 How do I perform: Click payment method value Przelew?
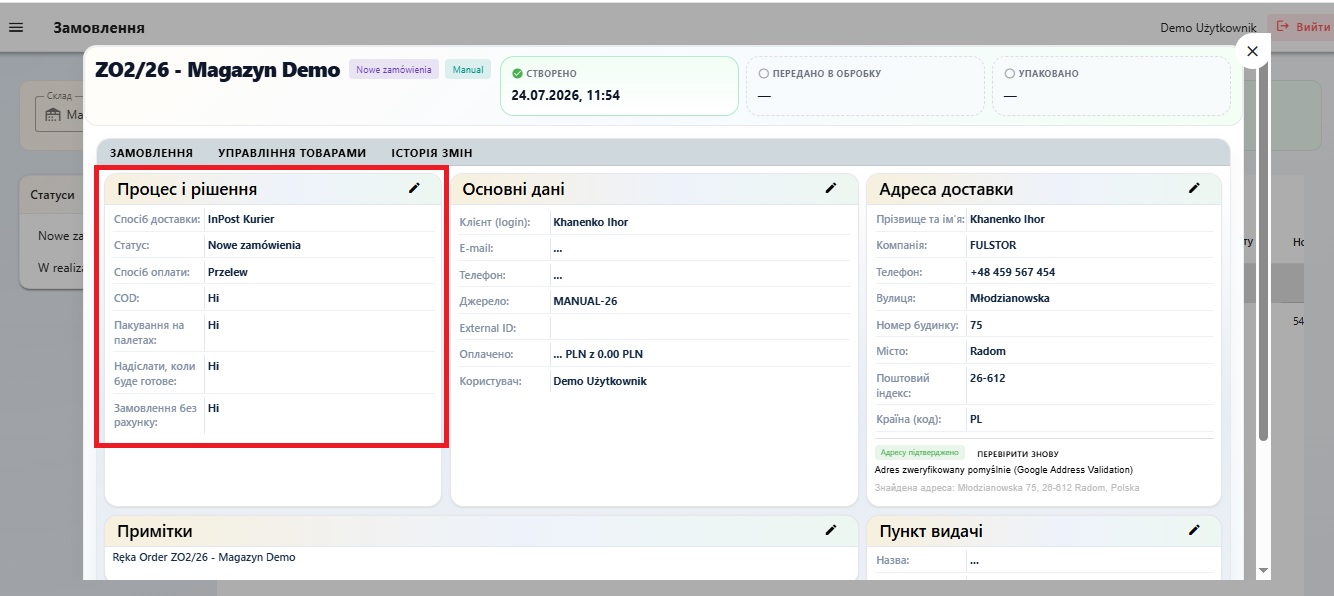tap(228, 271)
